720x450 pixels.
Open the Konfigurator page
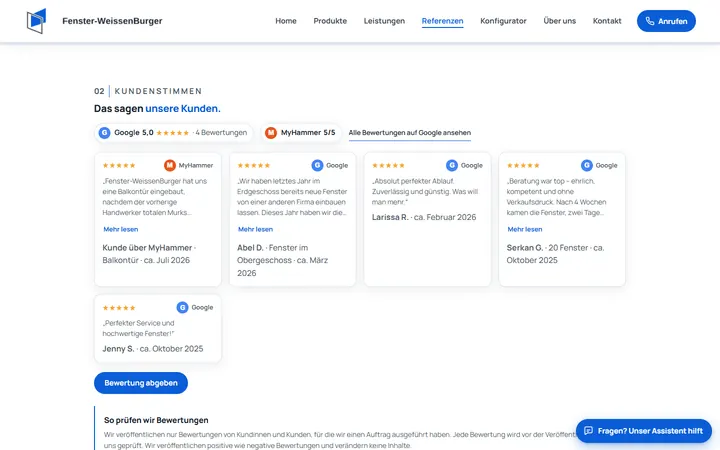pyautogui.click(x=503, y=21)
